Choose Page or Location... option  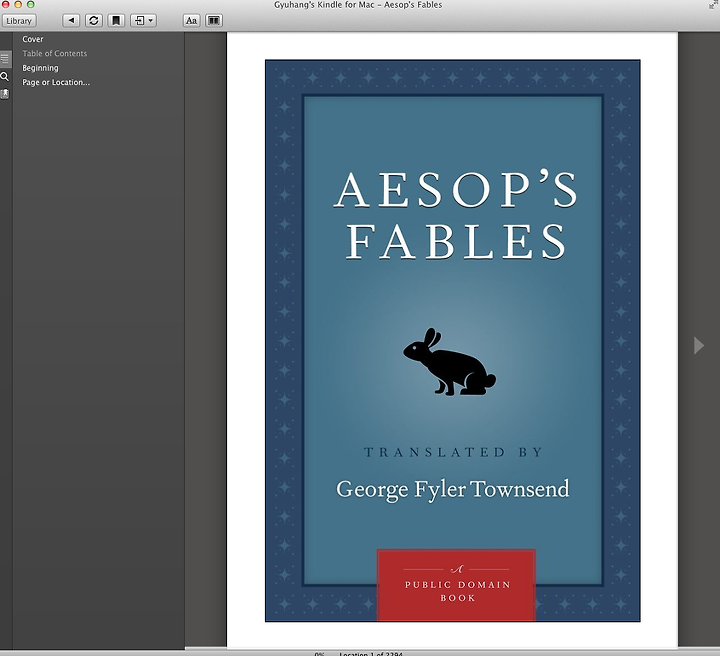pos(56,83)
